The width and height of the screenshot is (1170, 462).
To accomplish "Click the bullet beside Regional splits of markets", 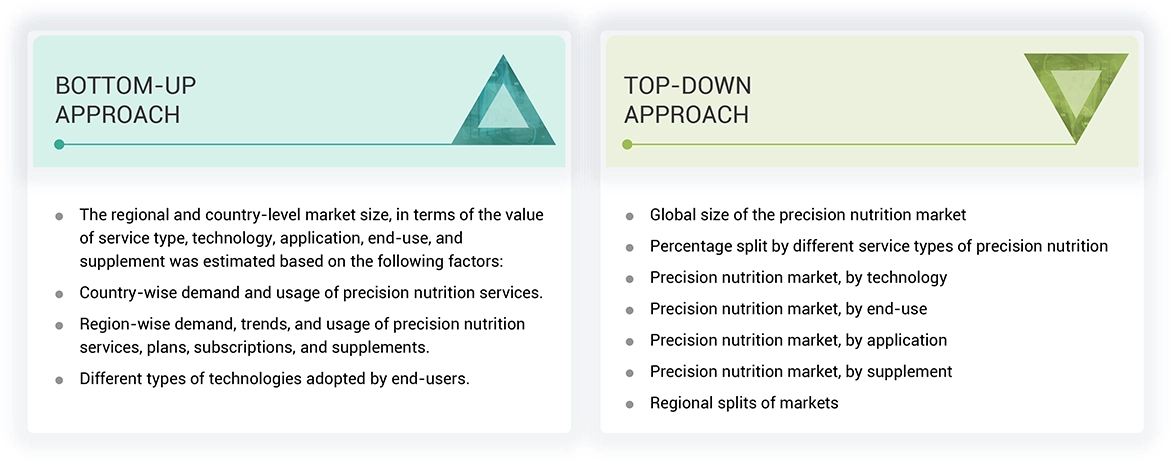I will pyautogui.click(x=629, y=404).
